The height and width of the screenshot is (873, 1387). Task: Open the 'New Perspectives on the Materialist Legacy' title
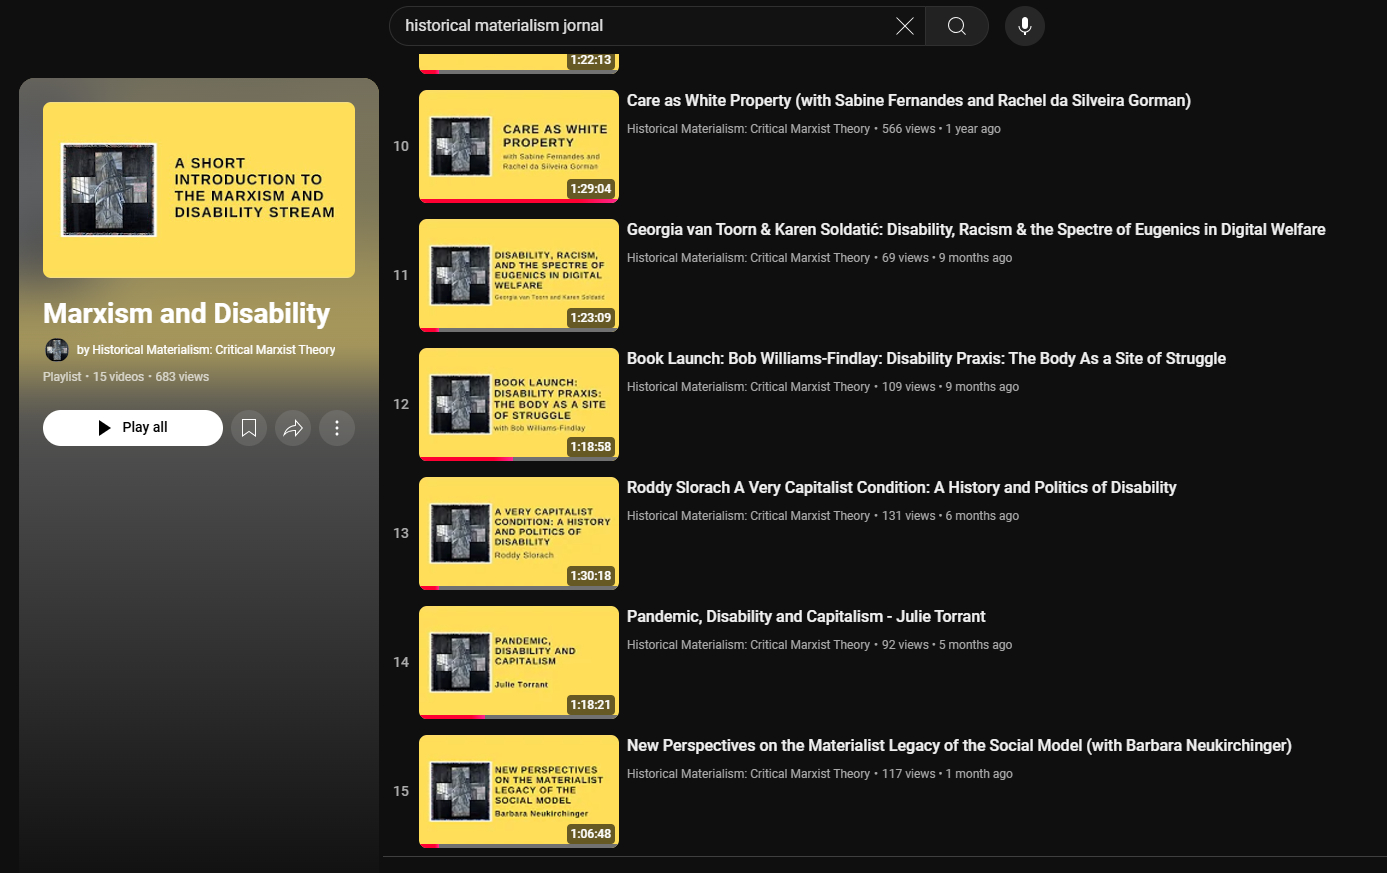[958, 746]
